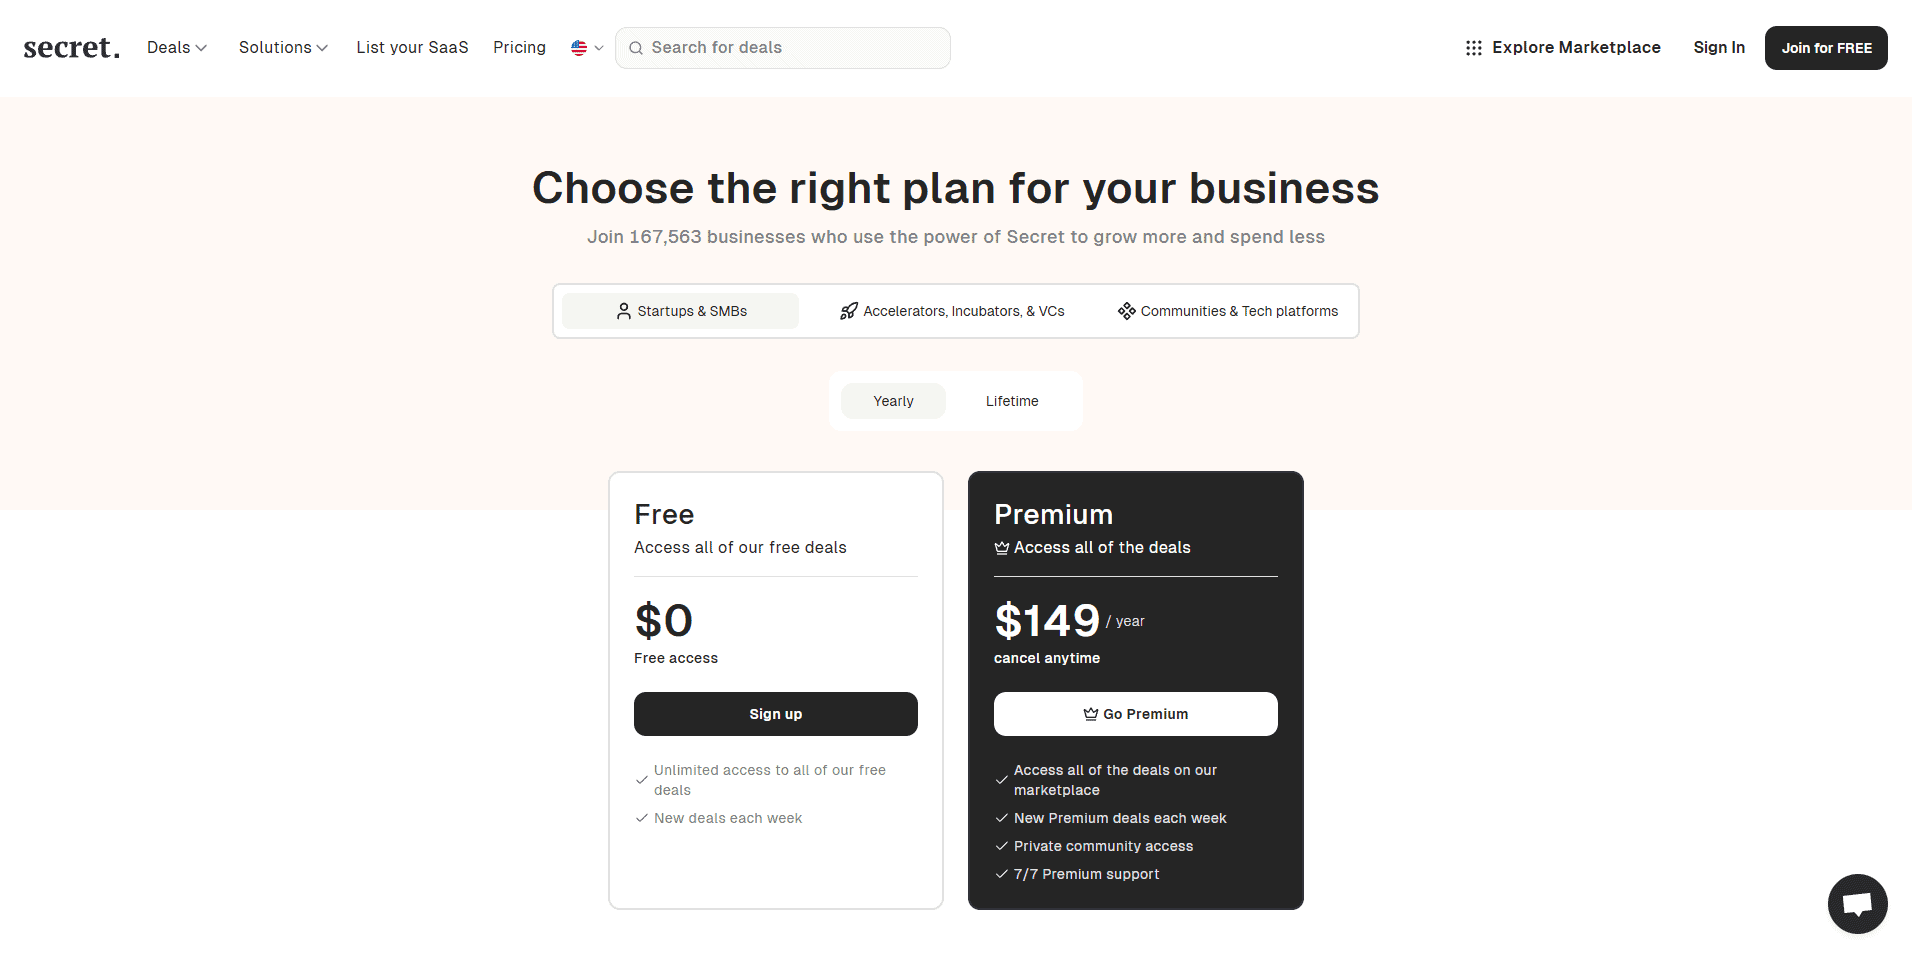Screen dimensions: 1912x954
Task: Open the List your SaaS link
Action: pyautogui.click(x=412, y=48)
